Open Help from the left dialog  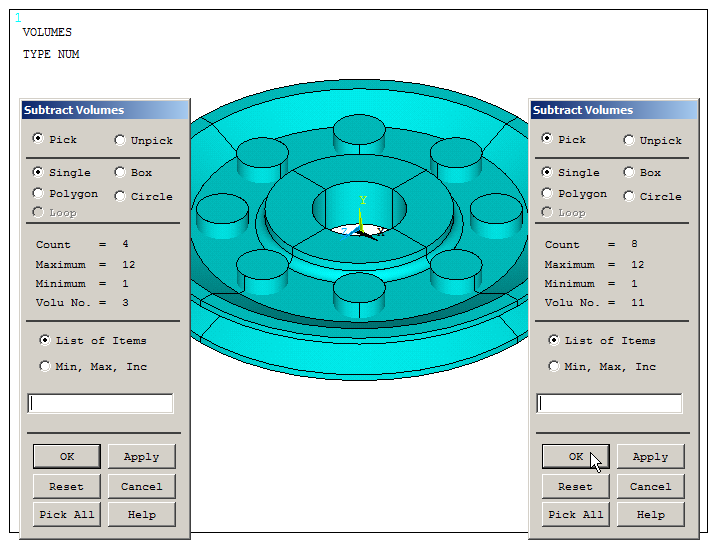point(141,514)
